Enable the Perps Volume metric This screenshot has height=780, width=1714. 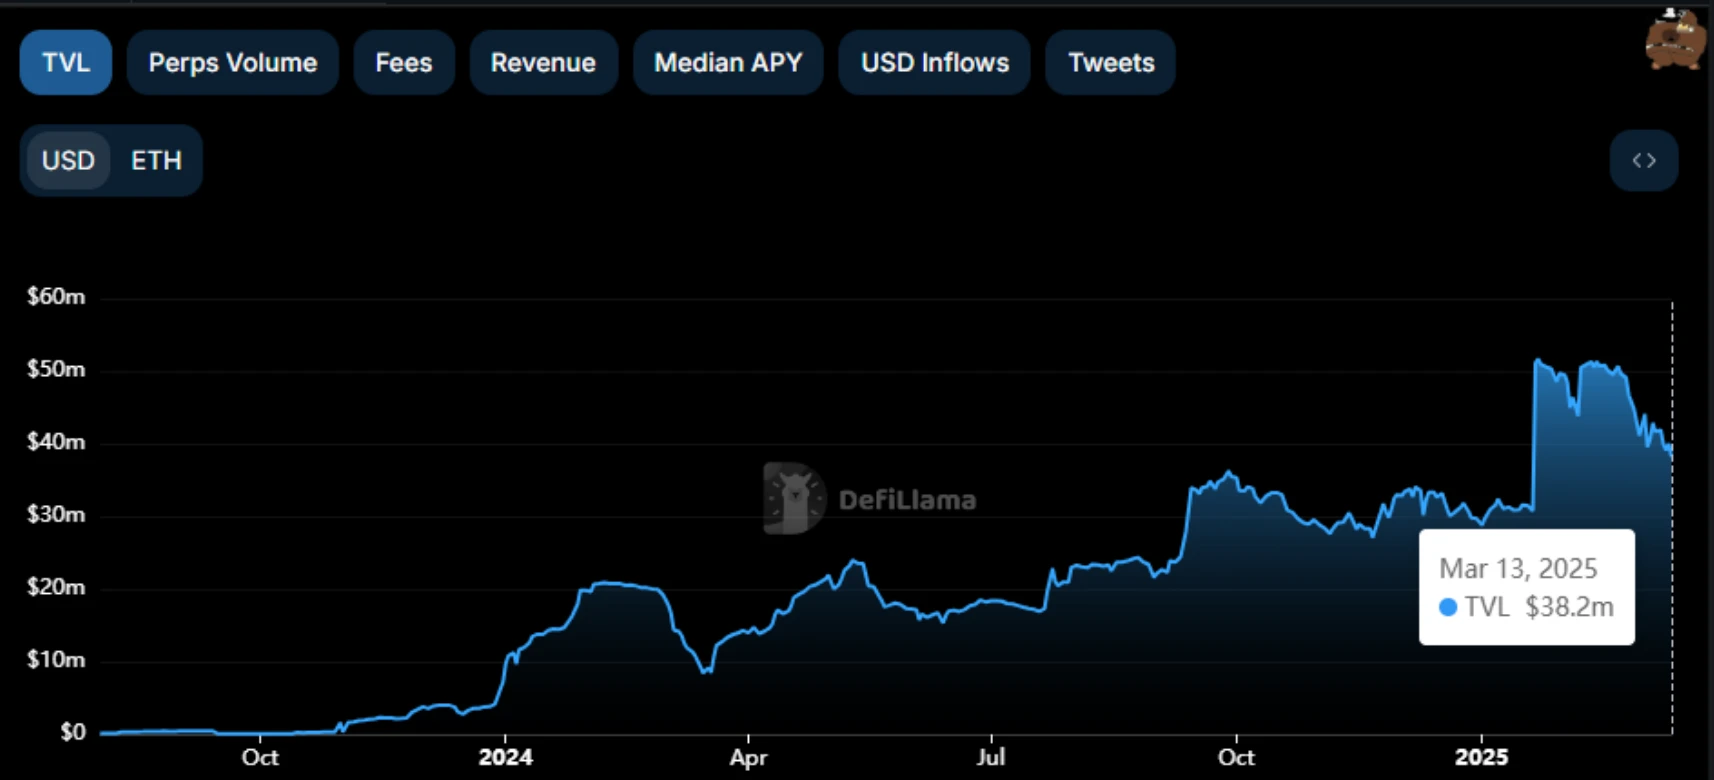(232, 62)
